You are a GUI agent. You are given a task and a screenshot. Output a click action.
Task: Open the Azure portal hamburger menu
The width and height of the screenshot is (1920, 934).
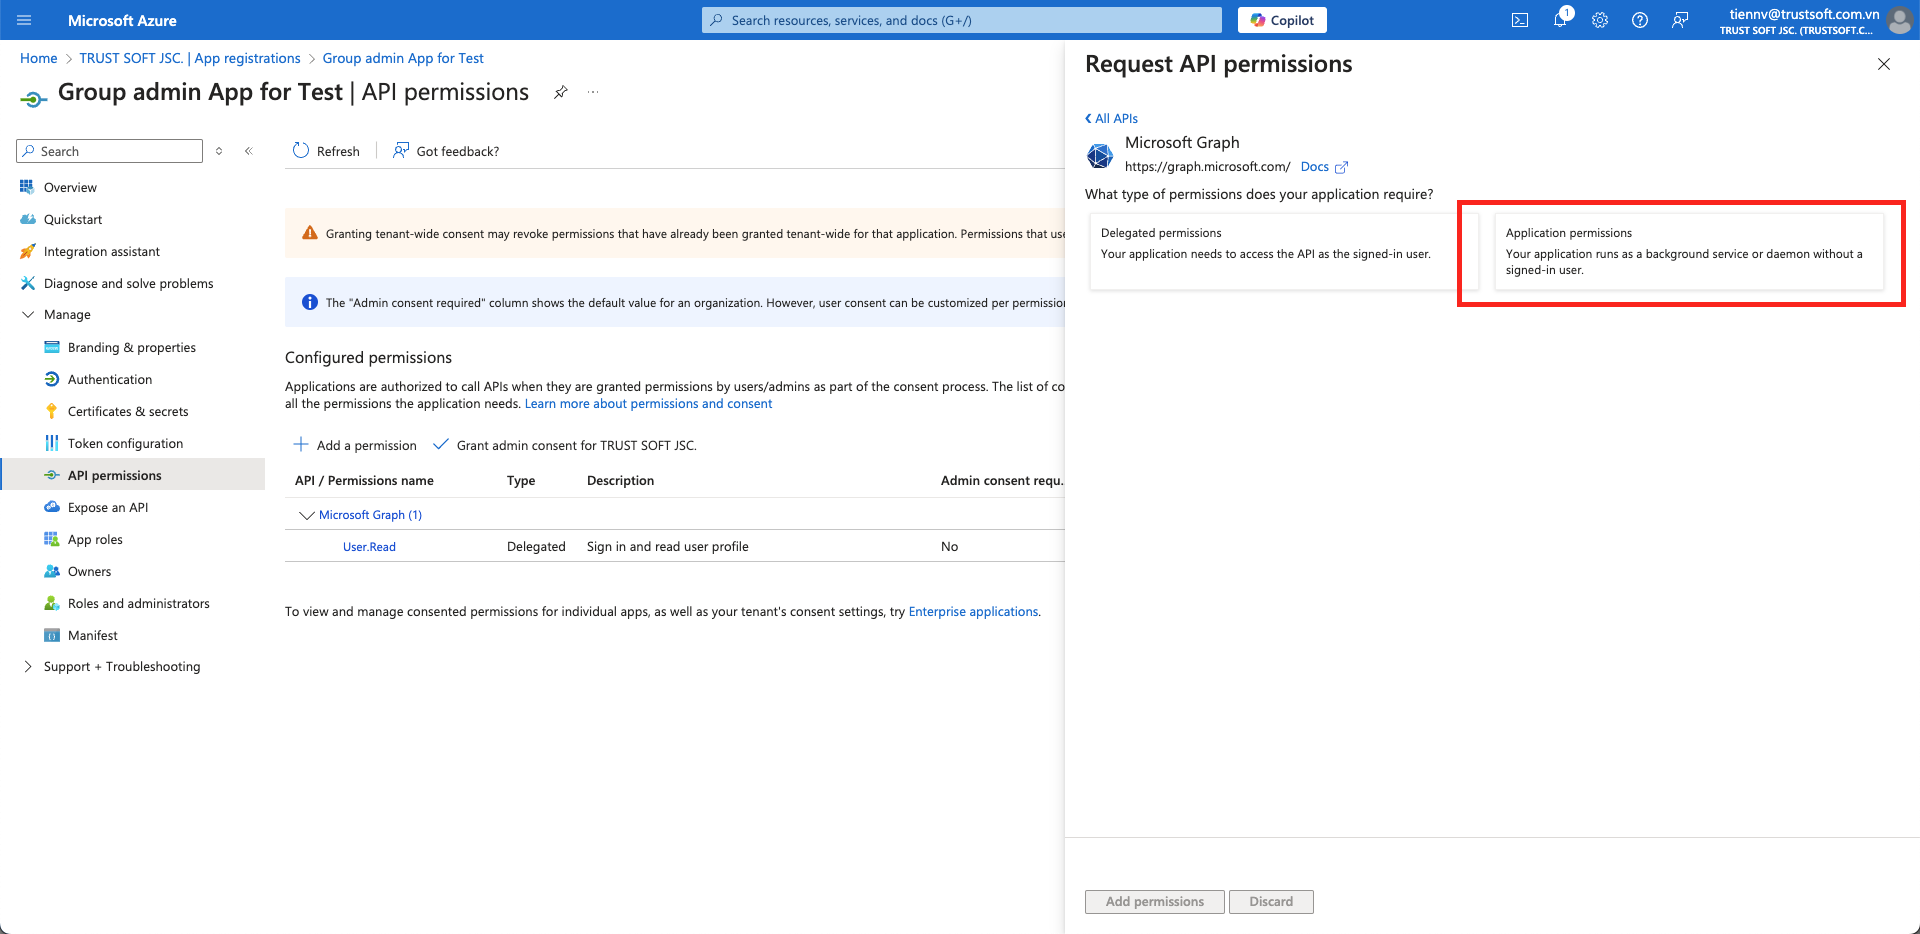click(25, 20)
